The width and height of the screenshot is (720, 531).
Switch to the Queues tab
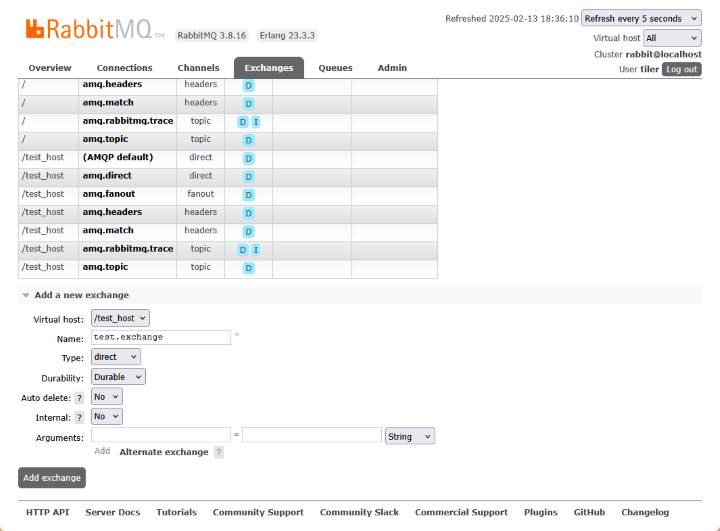tap(336, 68)
